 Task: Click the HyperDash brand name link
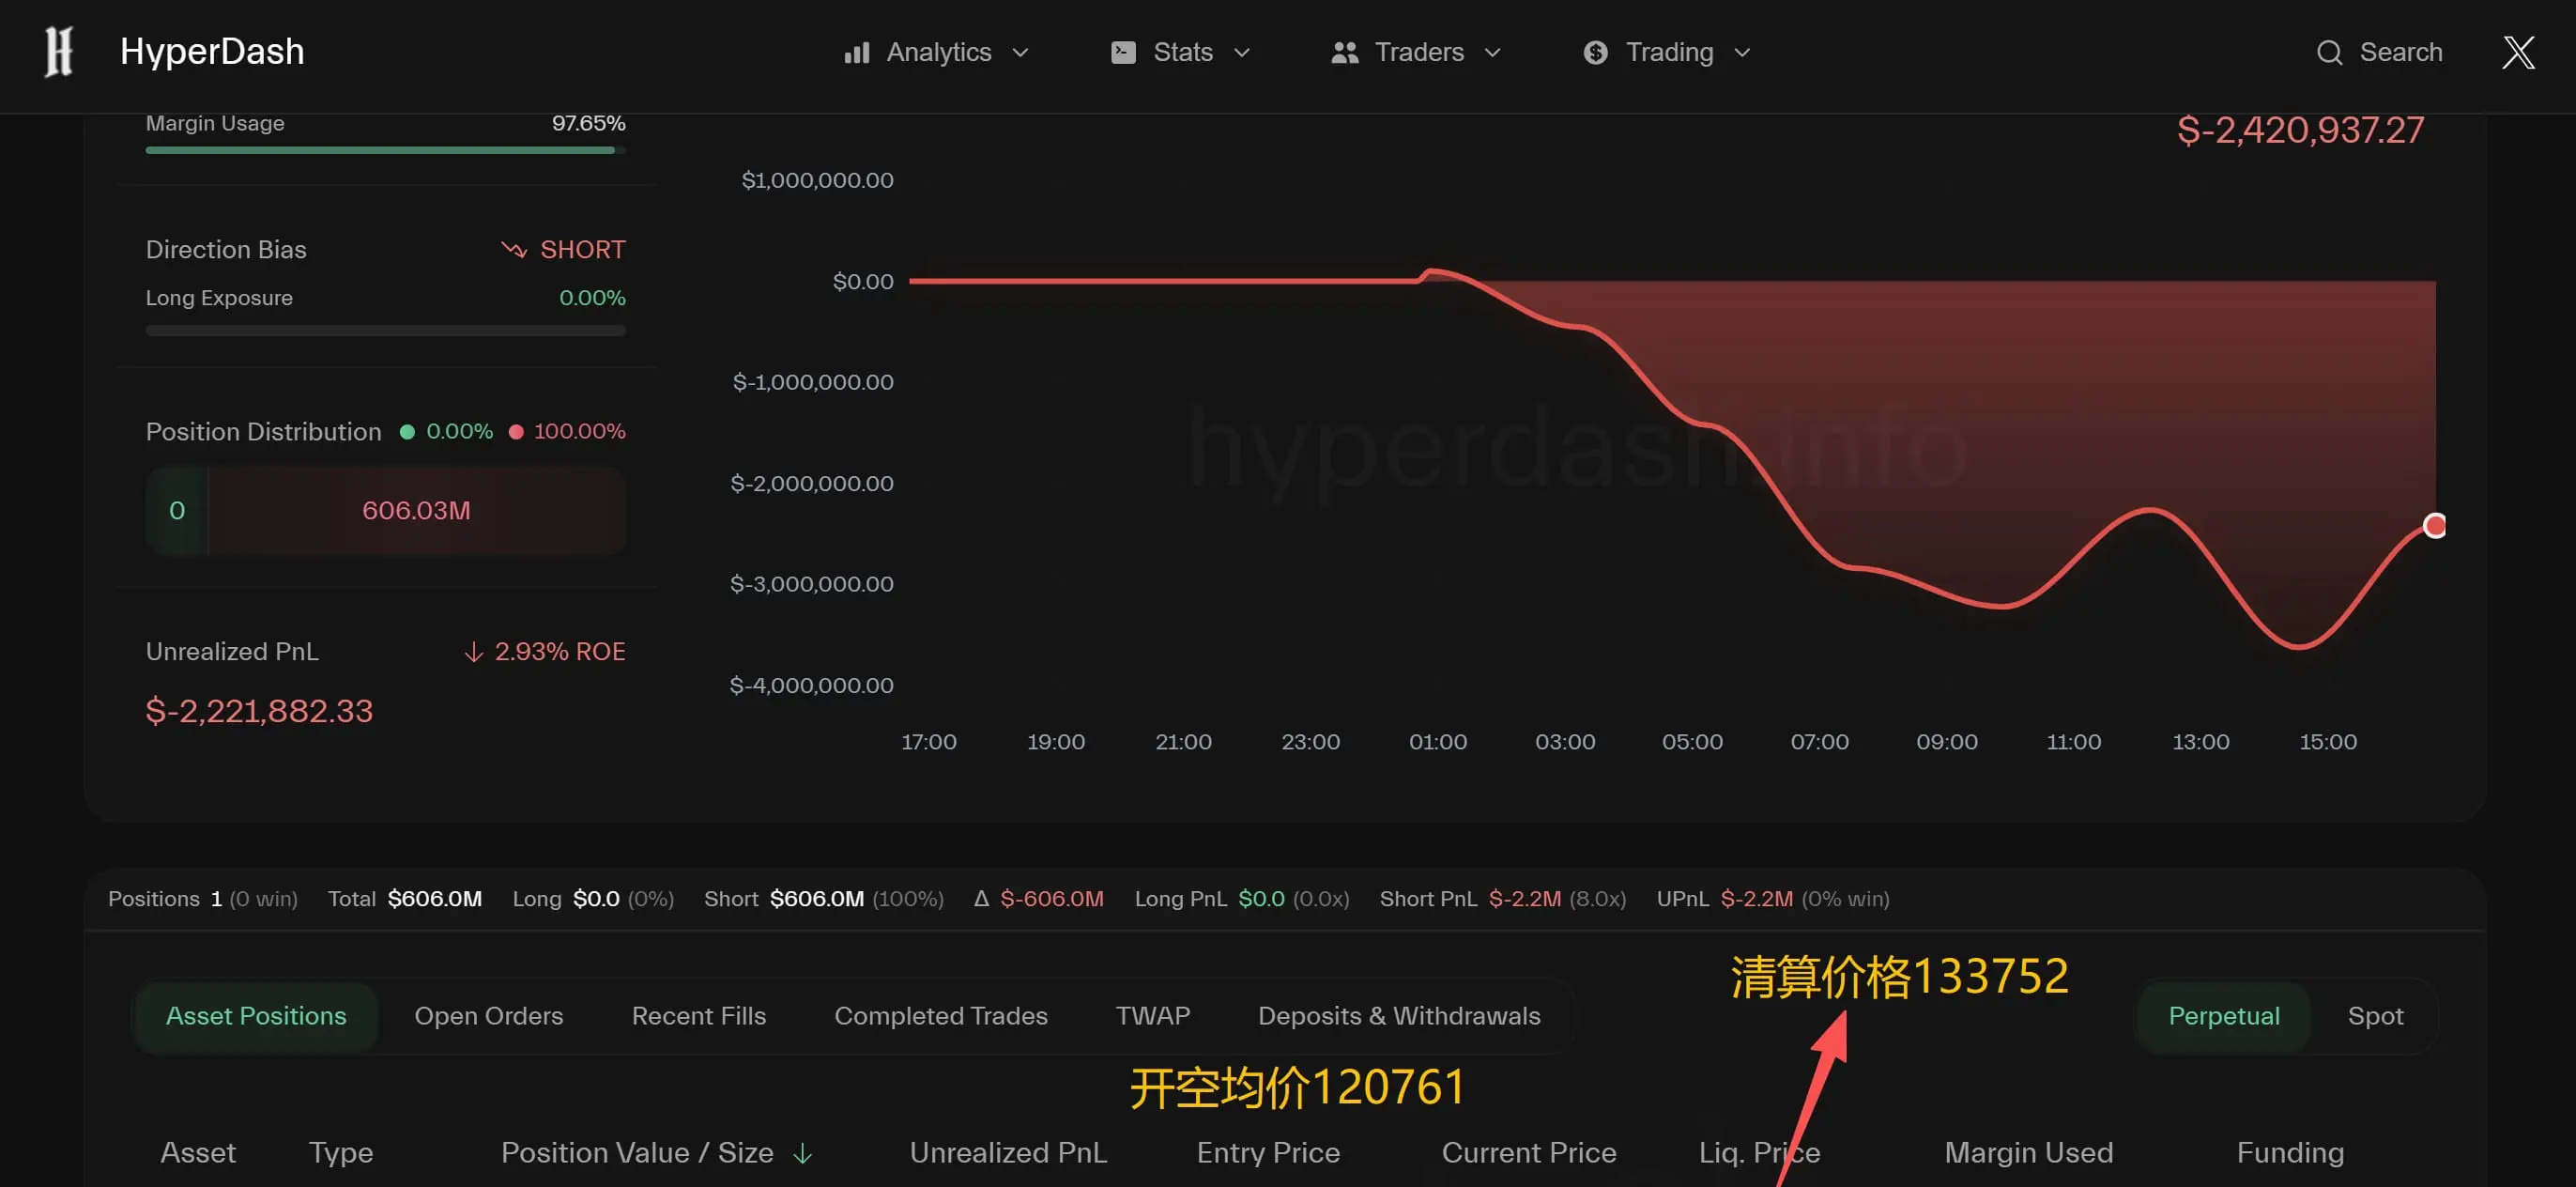coord(212,52)
